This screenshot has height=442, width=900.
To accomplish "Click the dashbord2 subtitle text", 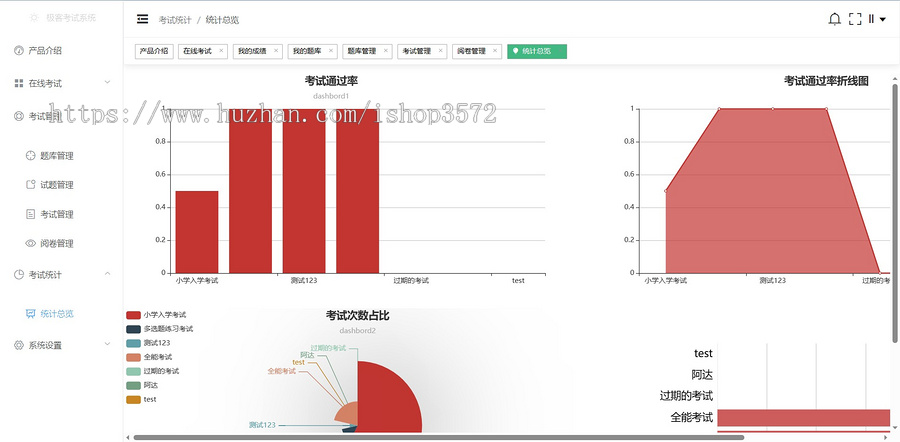I will point(358,331).
